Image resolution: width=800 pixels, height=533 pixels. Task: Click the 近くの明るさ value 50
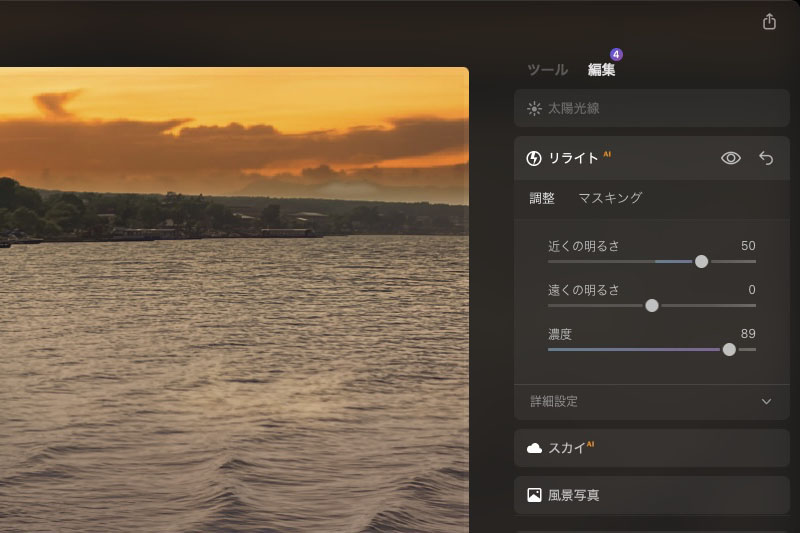(748, 246)
